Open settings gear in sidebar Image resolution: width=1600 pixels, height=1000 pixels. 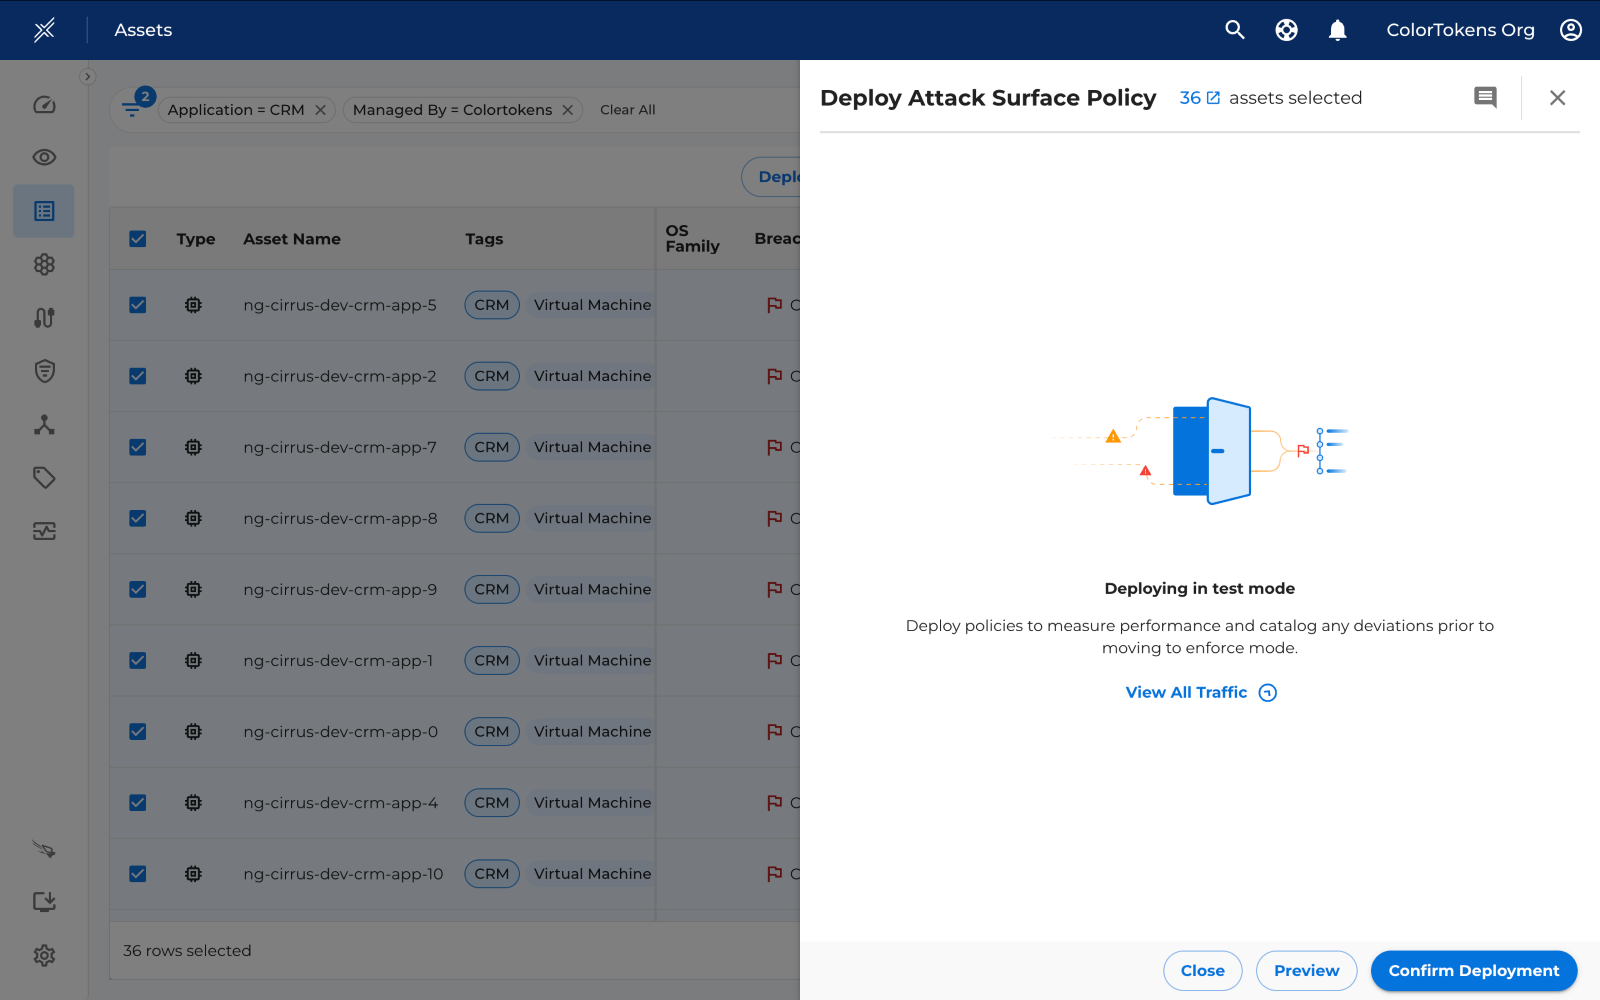44,955
